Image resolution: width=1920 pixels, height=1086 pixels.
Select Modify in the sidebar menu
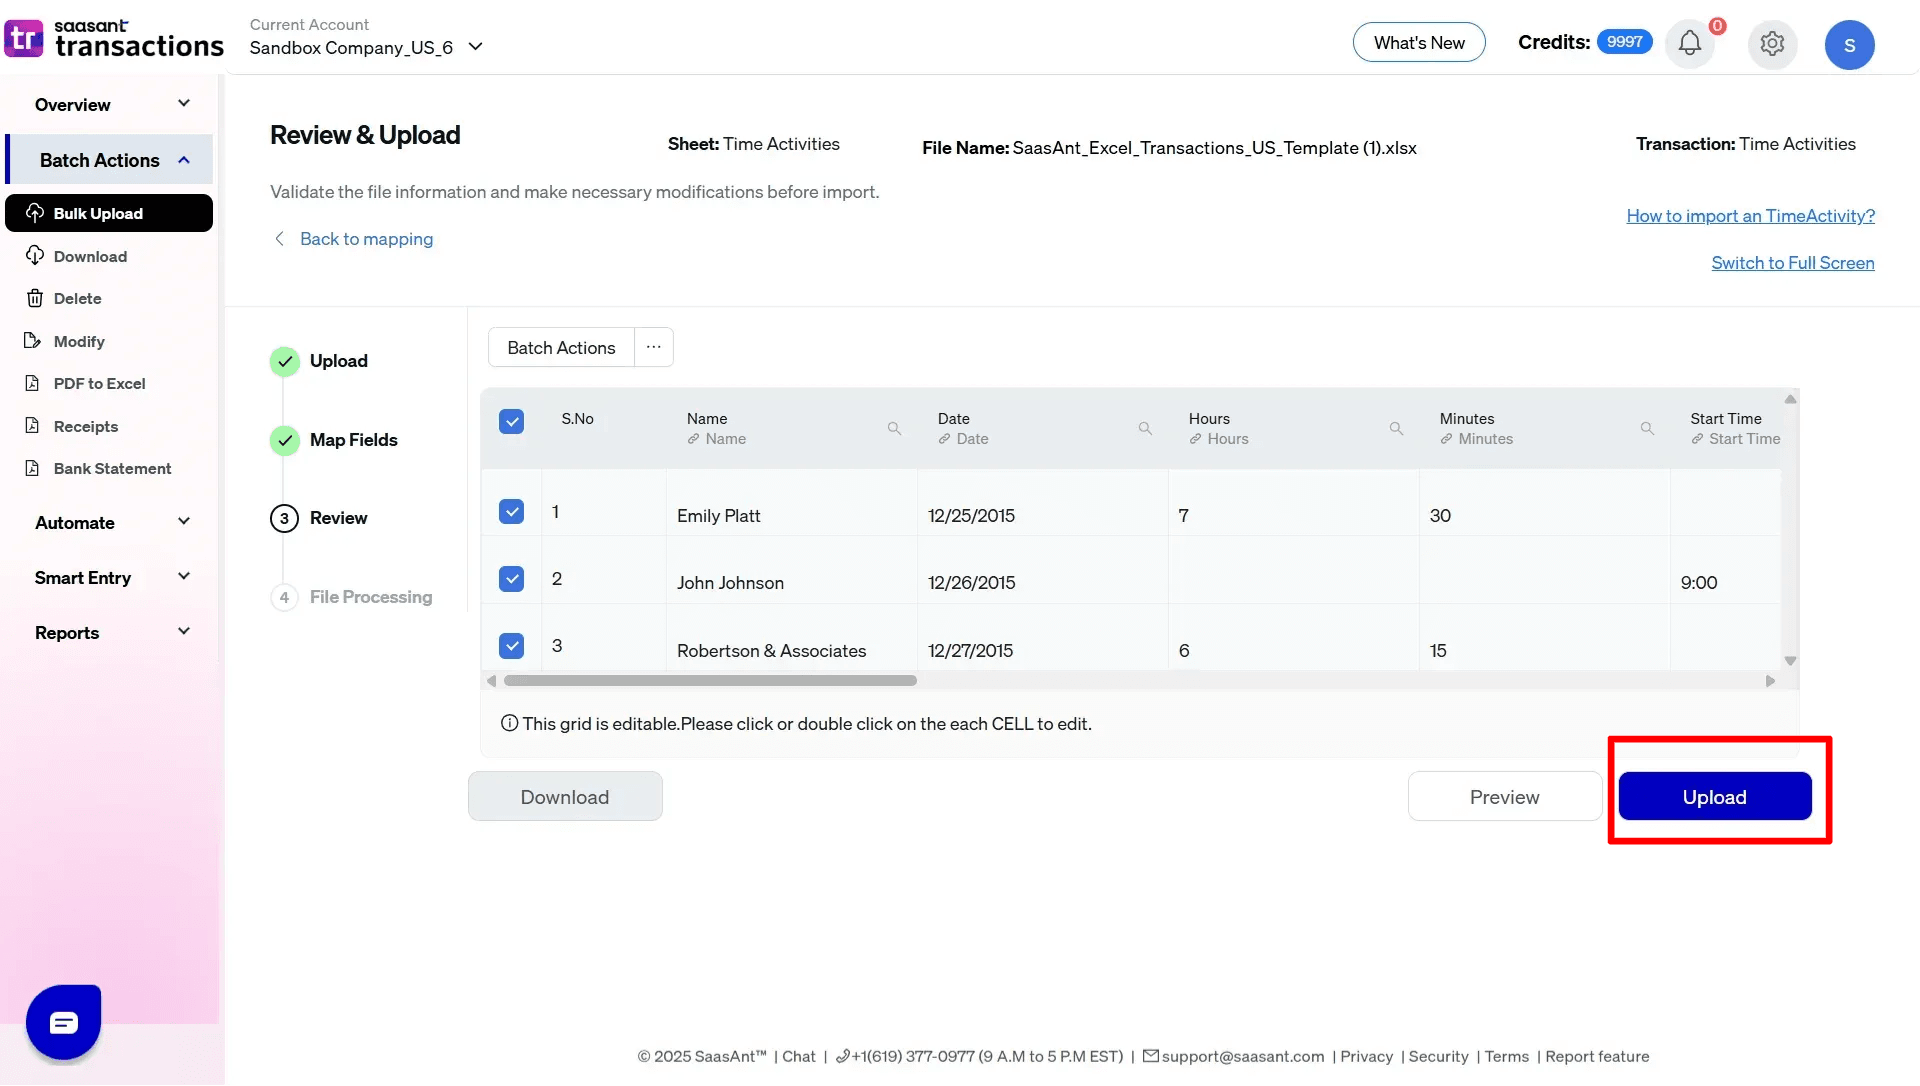(x=79, y=341)
